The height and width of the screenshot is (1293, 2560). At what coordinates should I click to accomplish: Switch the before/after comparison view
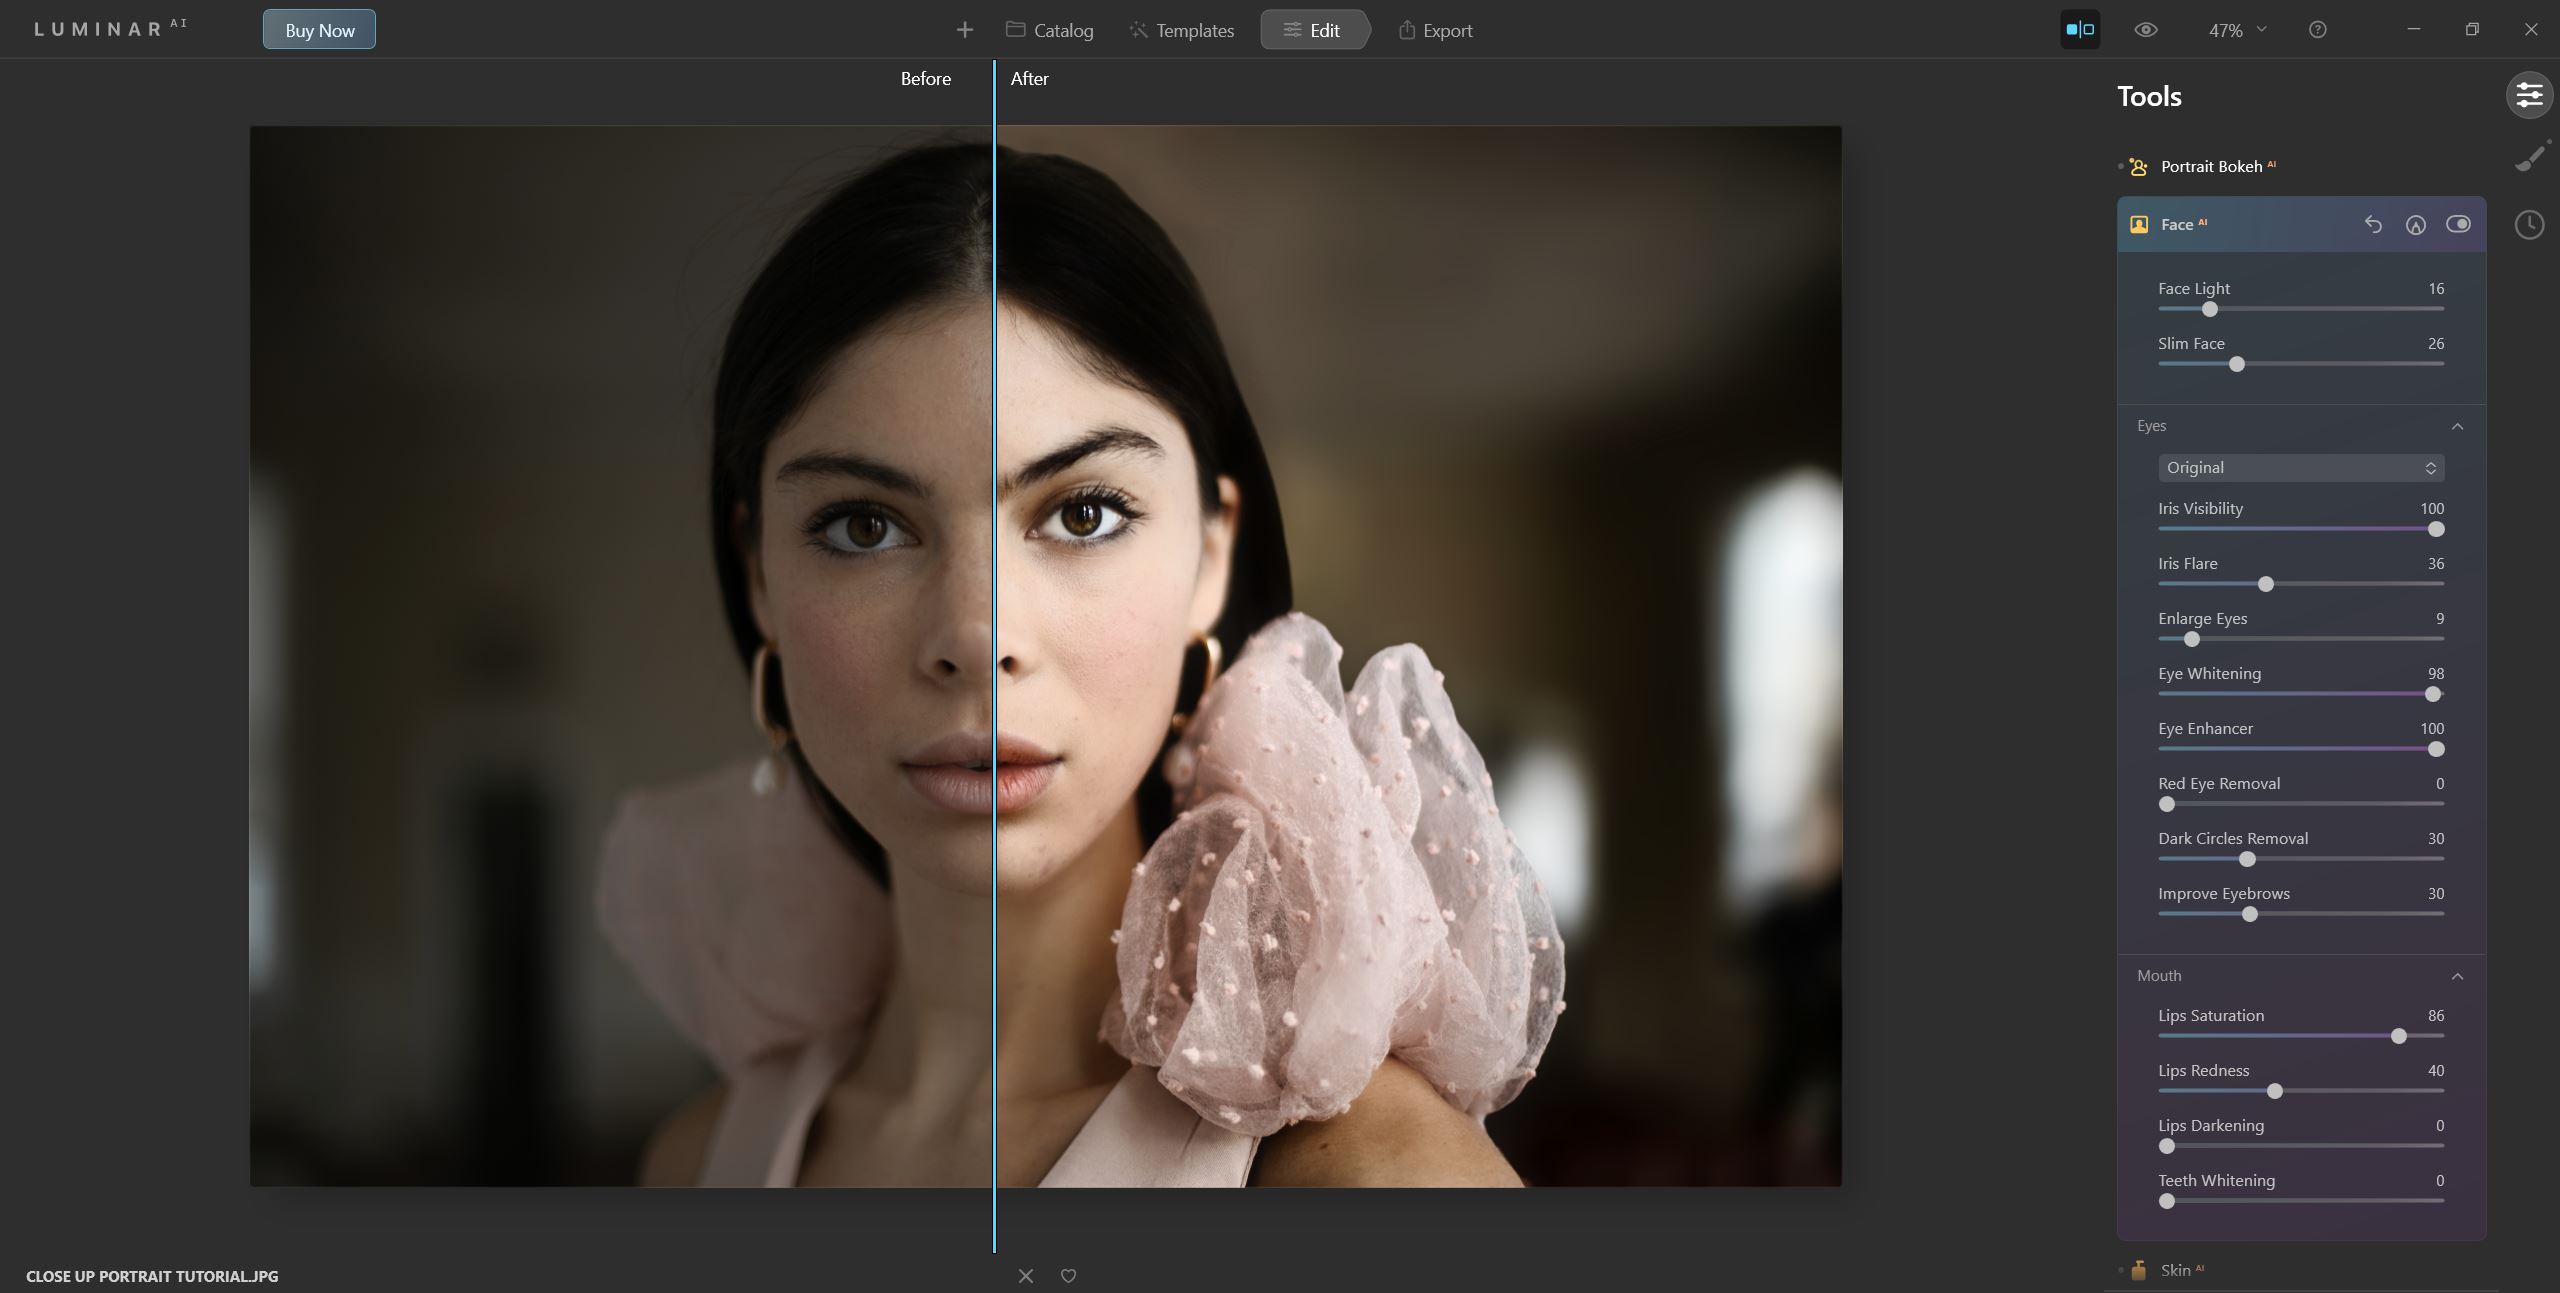[x=2079, y=29]
